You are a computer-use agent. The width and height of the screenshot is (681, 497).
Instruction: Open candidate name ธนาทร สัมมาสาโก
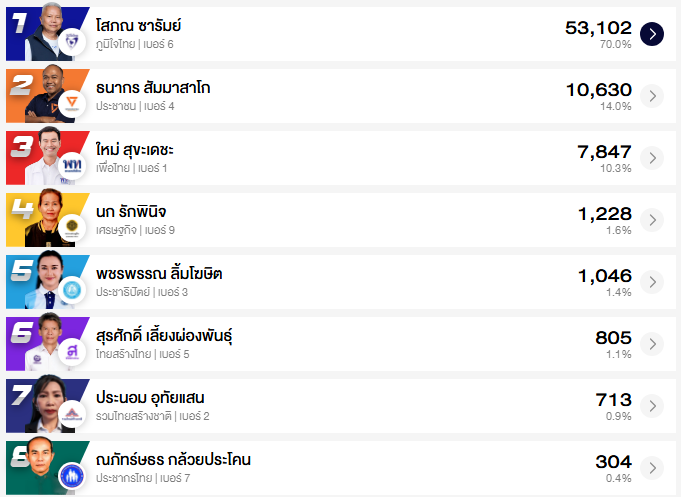pos(153,88)
